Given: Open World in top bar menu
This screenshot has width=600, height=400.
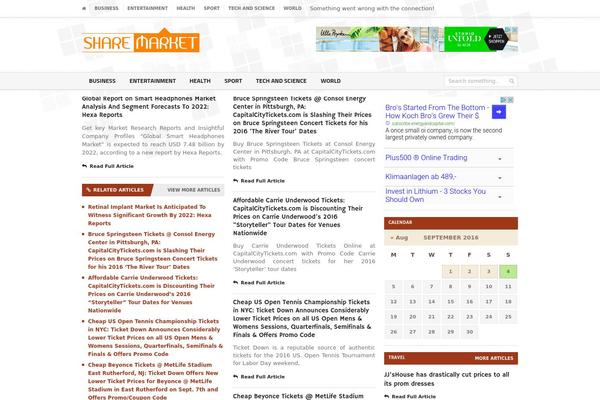Looking at the screenshot, I should [292, 8].
